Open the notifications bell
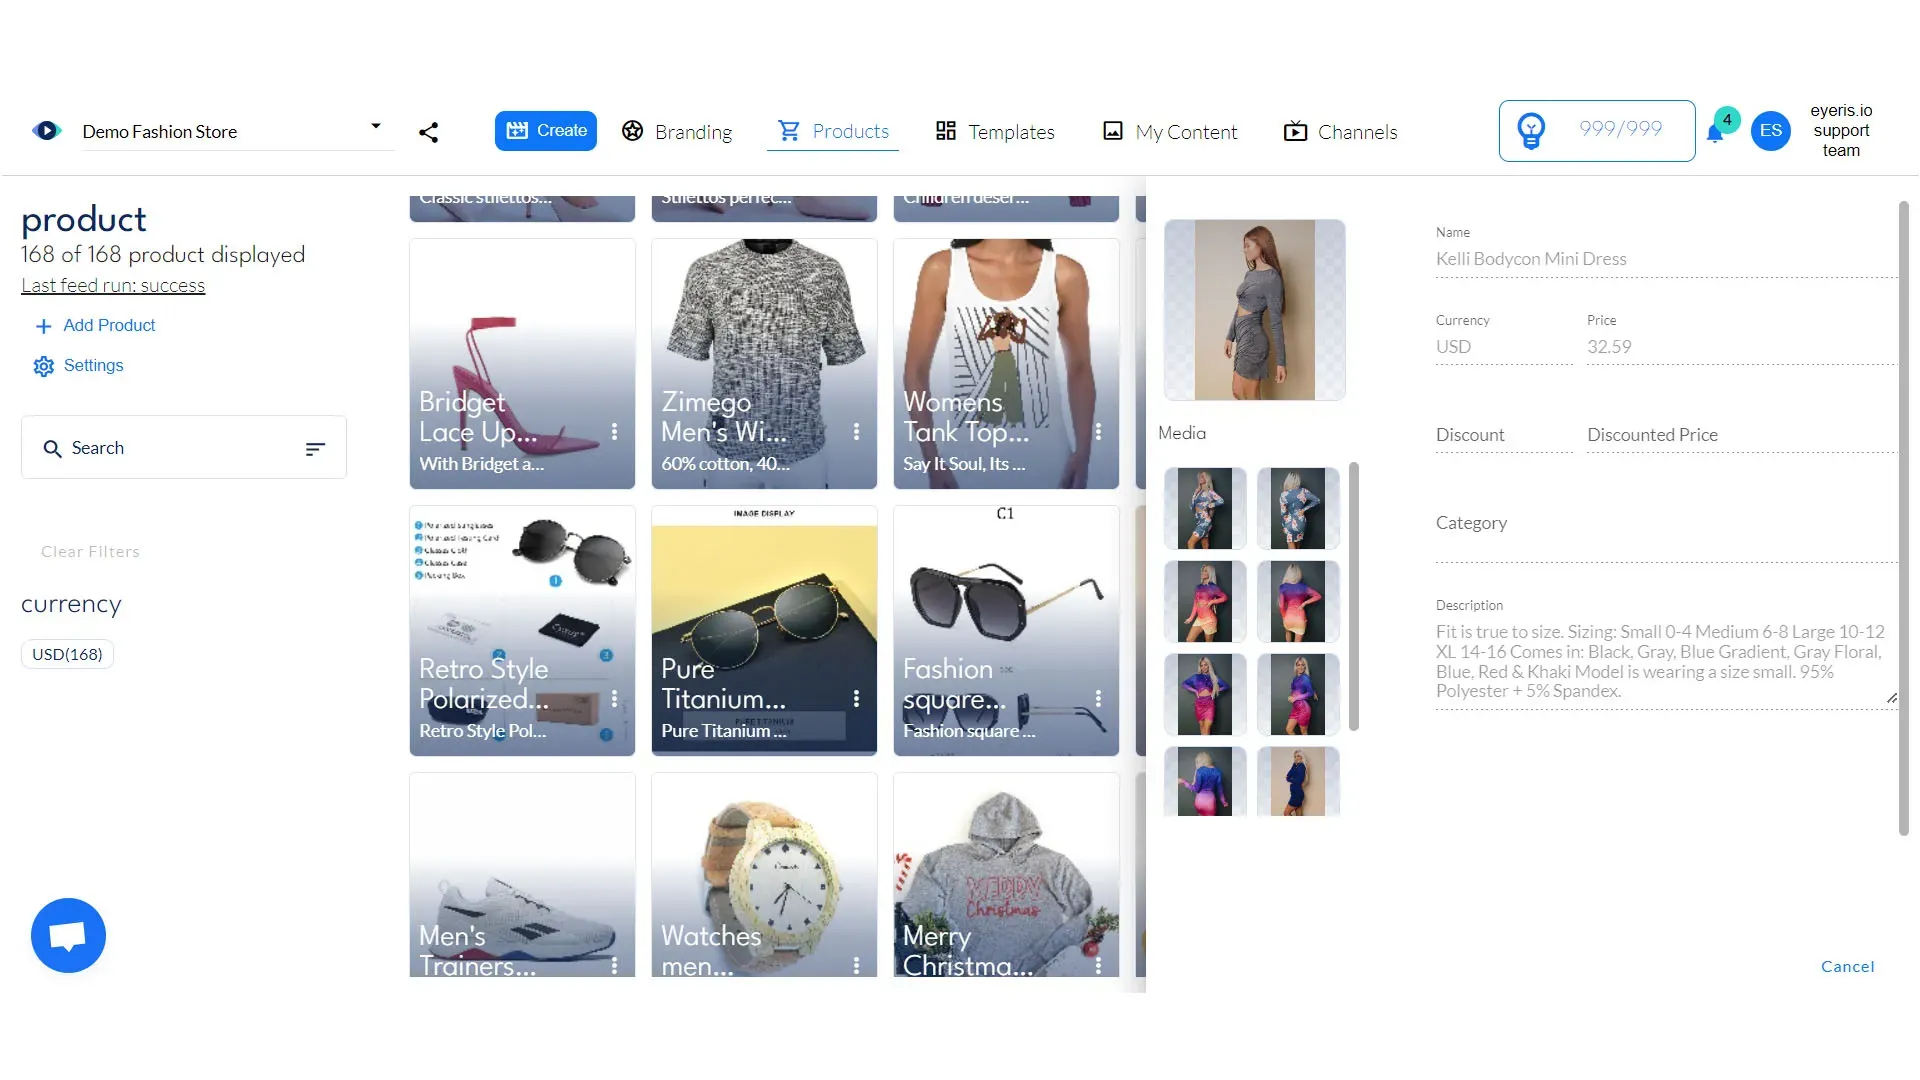Image resolution: width=1920 pixels, height=1080 pixels. pos(1715,134)
